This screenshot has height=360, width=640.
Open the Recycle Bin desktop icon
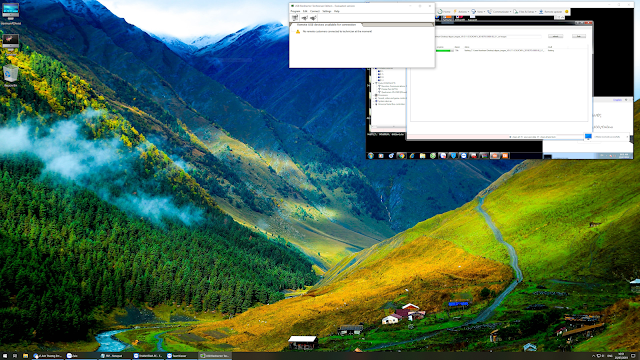coord(10,76)
